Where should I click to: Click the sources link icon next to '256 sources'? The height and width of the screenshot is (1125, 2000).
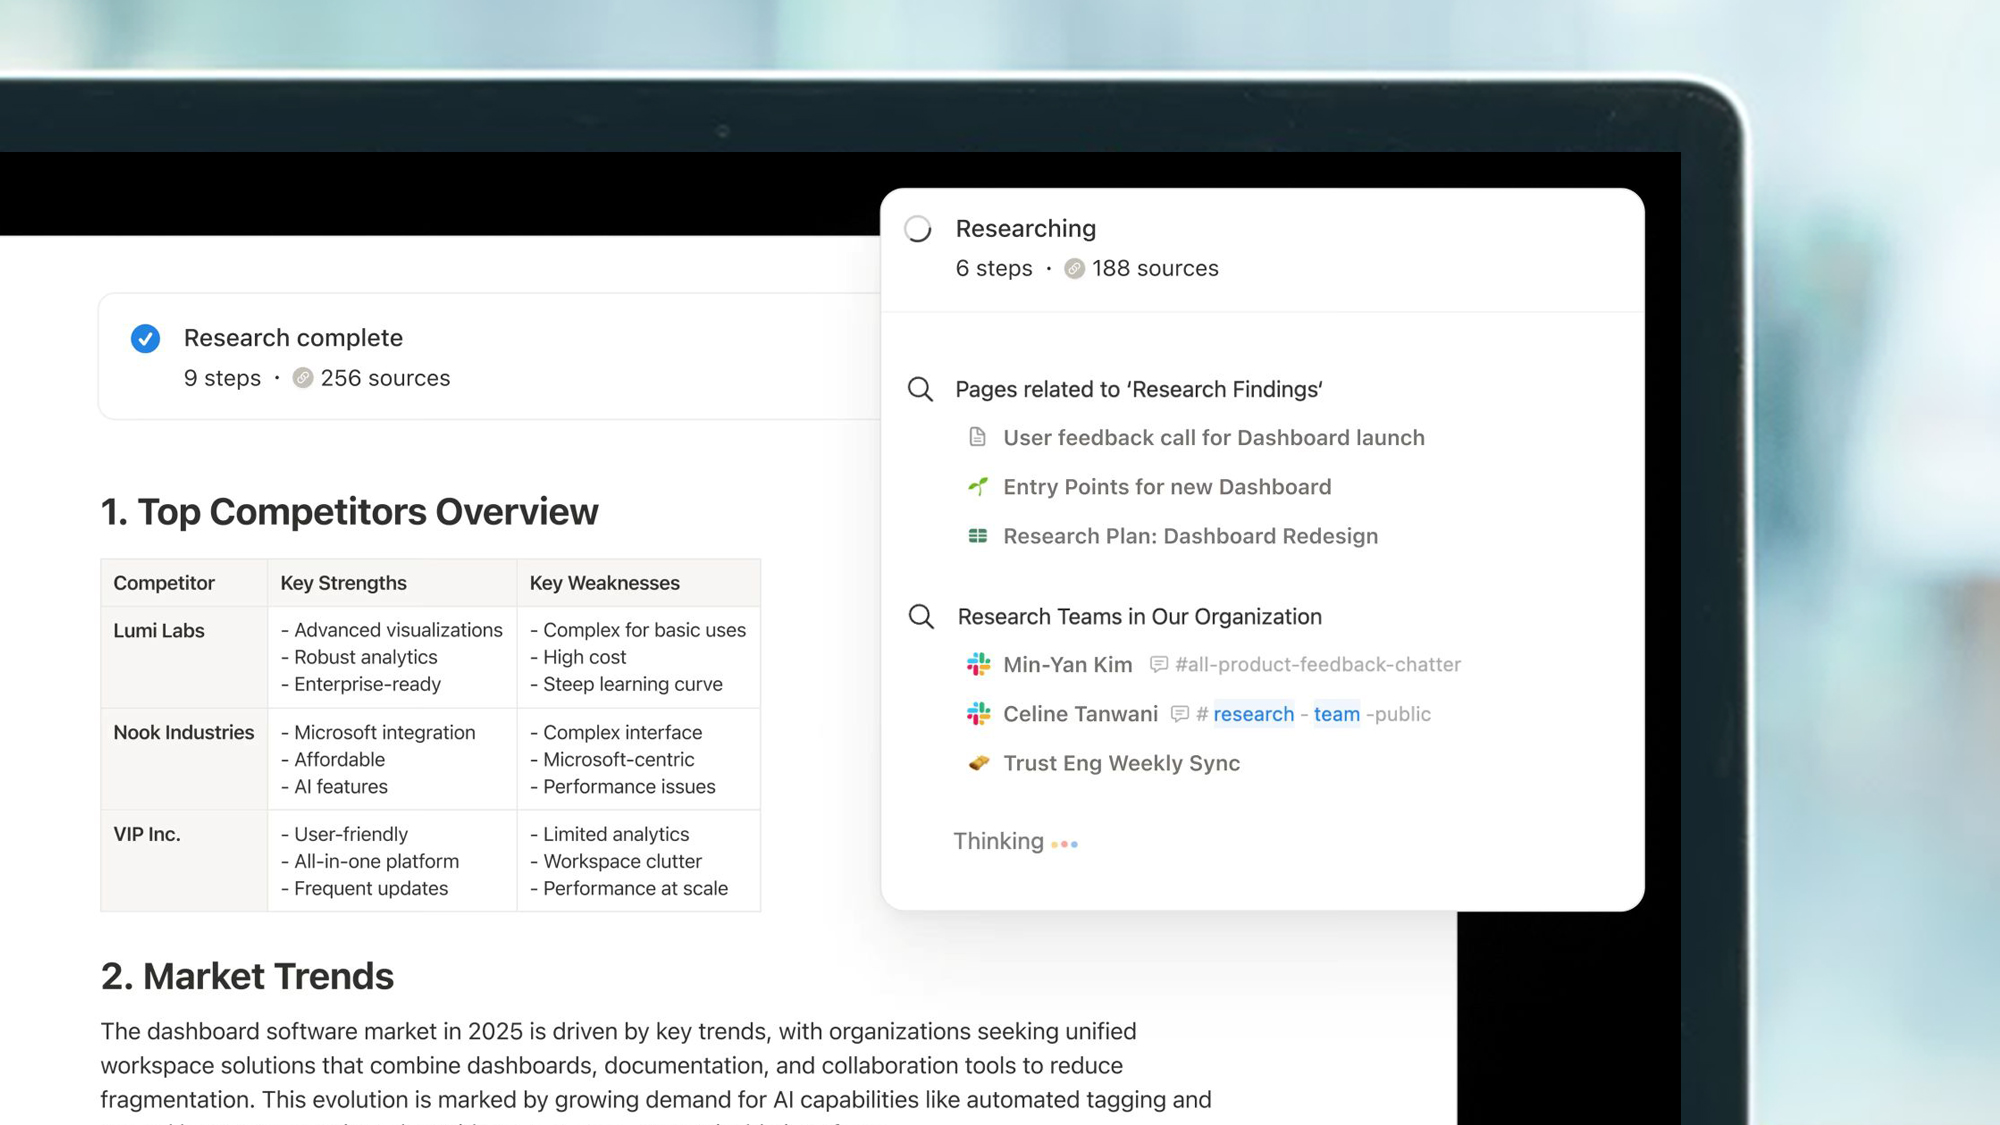tap(304, 378)
